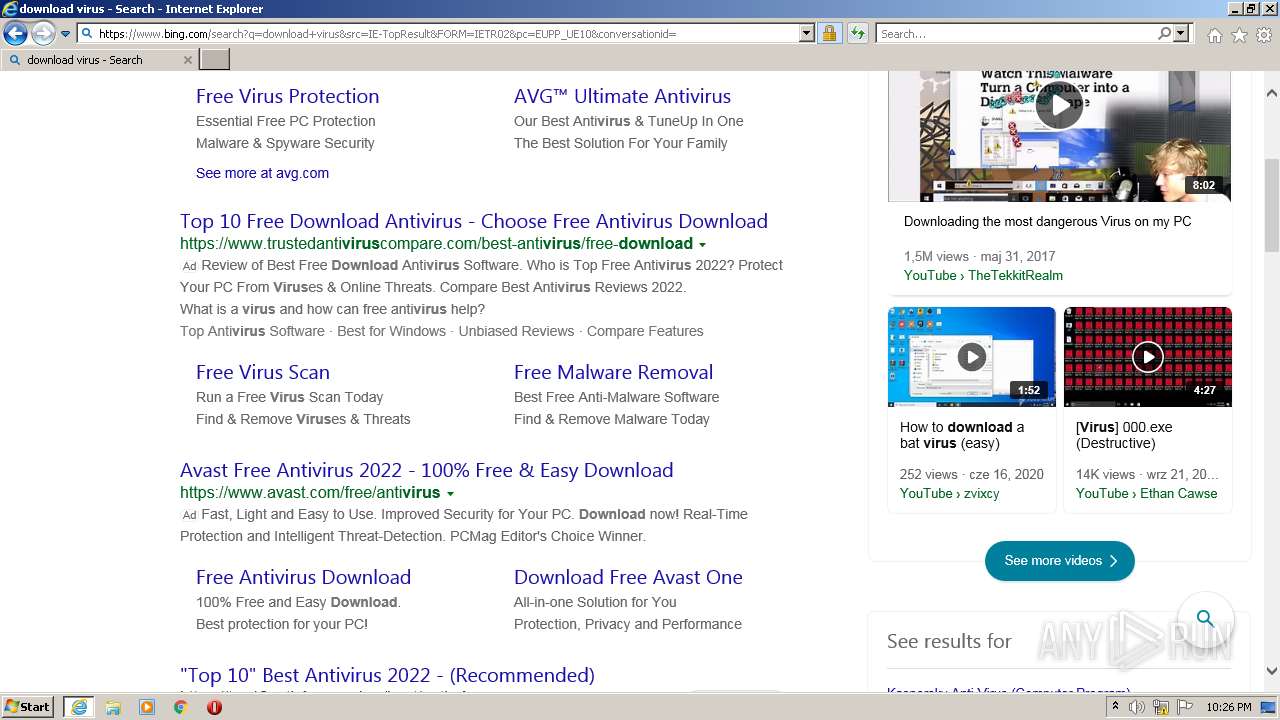Click the page scrollbar down arrow

(1271, 671)
